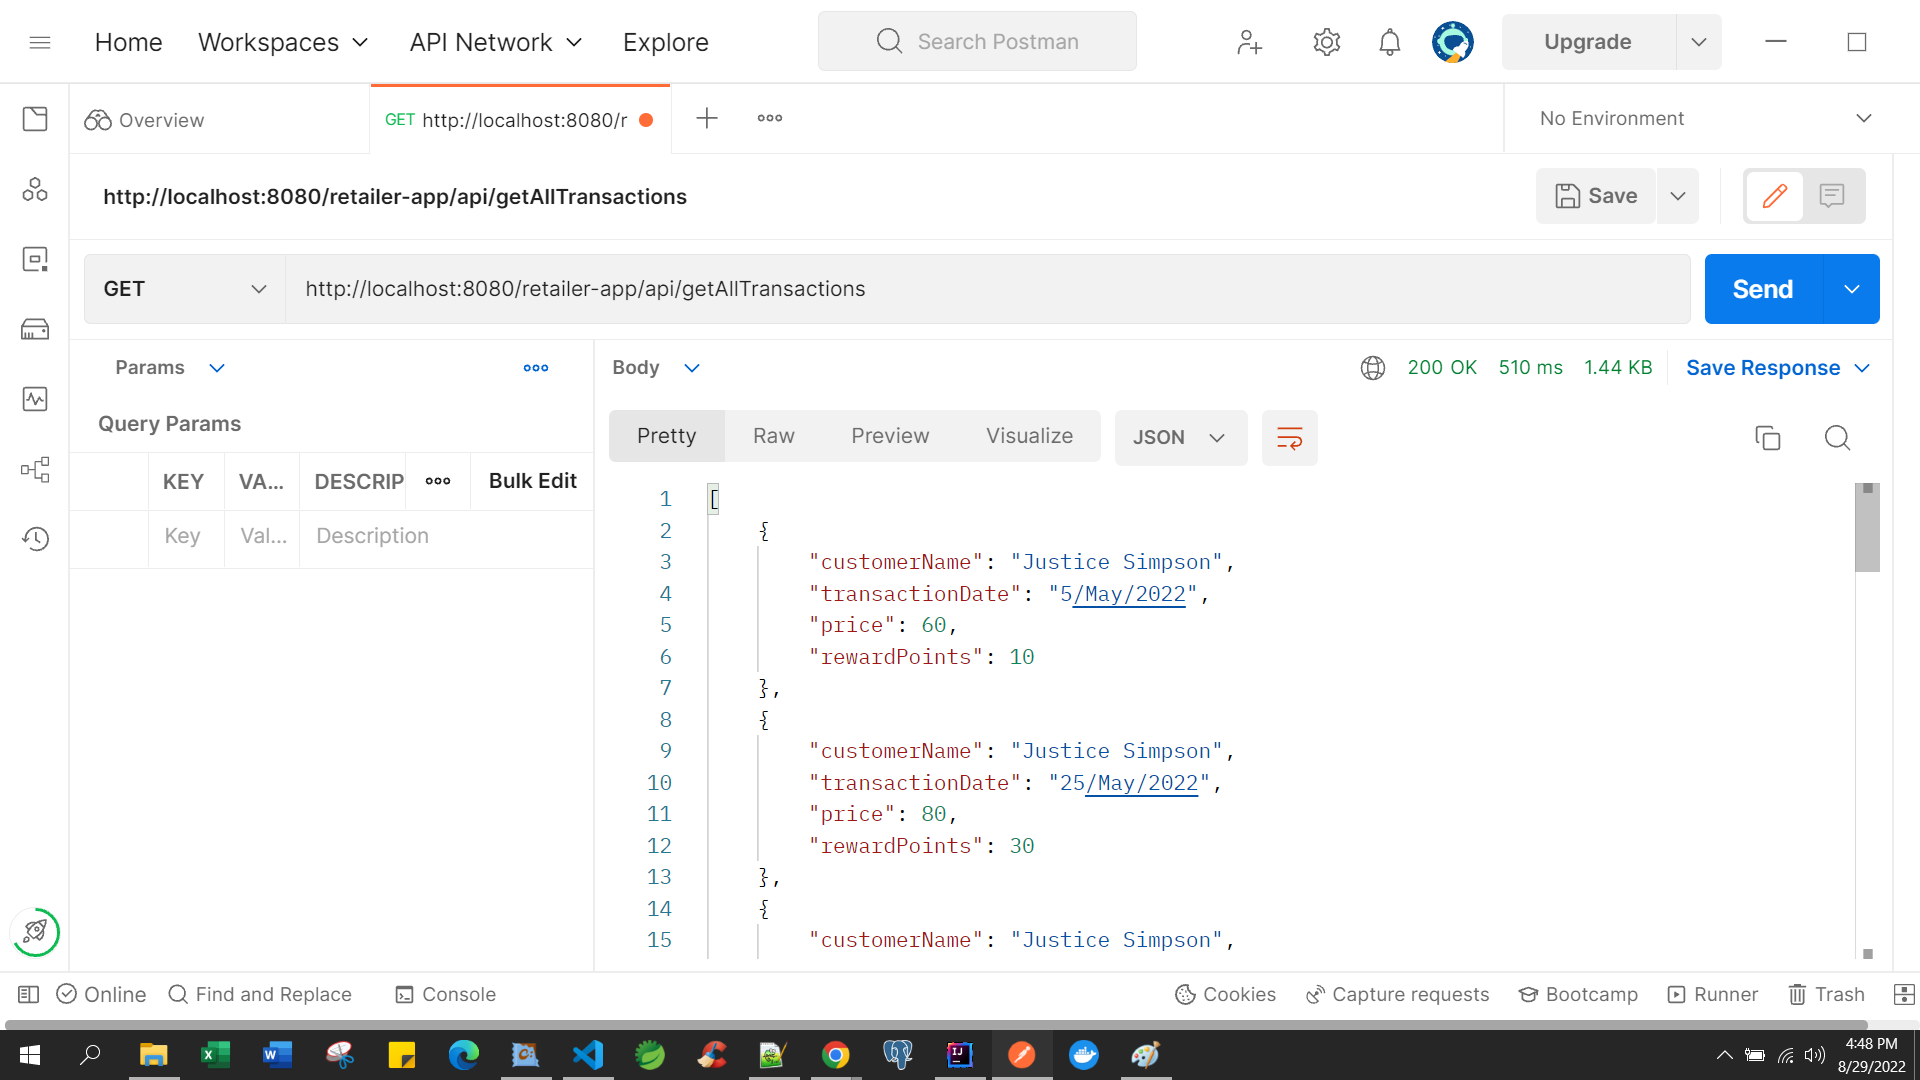Image resolution: width=1920 pixels, height=1080 pixels.
Task: Open the Mock Servers panel
Action: [x=35, y=328]
